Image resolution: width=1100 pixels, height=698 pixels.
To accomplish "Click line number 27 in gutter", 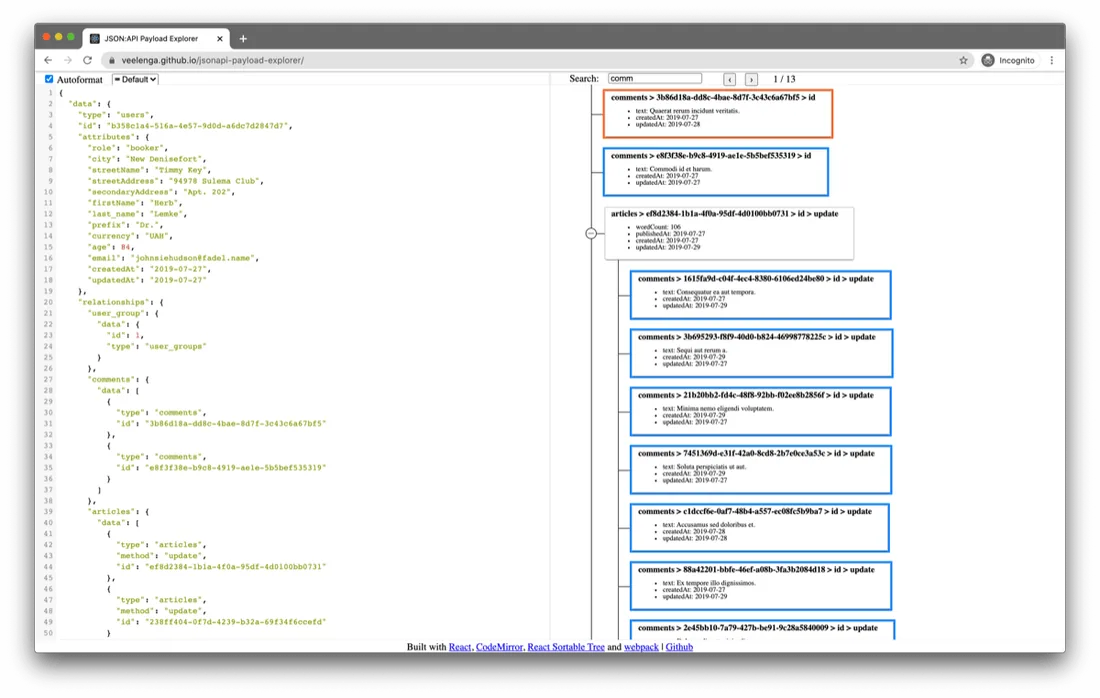I will point(48,380).
